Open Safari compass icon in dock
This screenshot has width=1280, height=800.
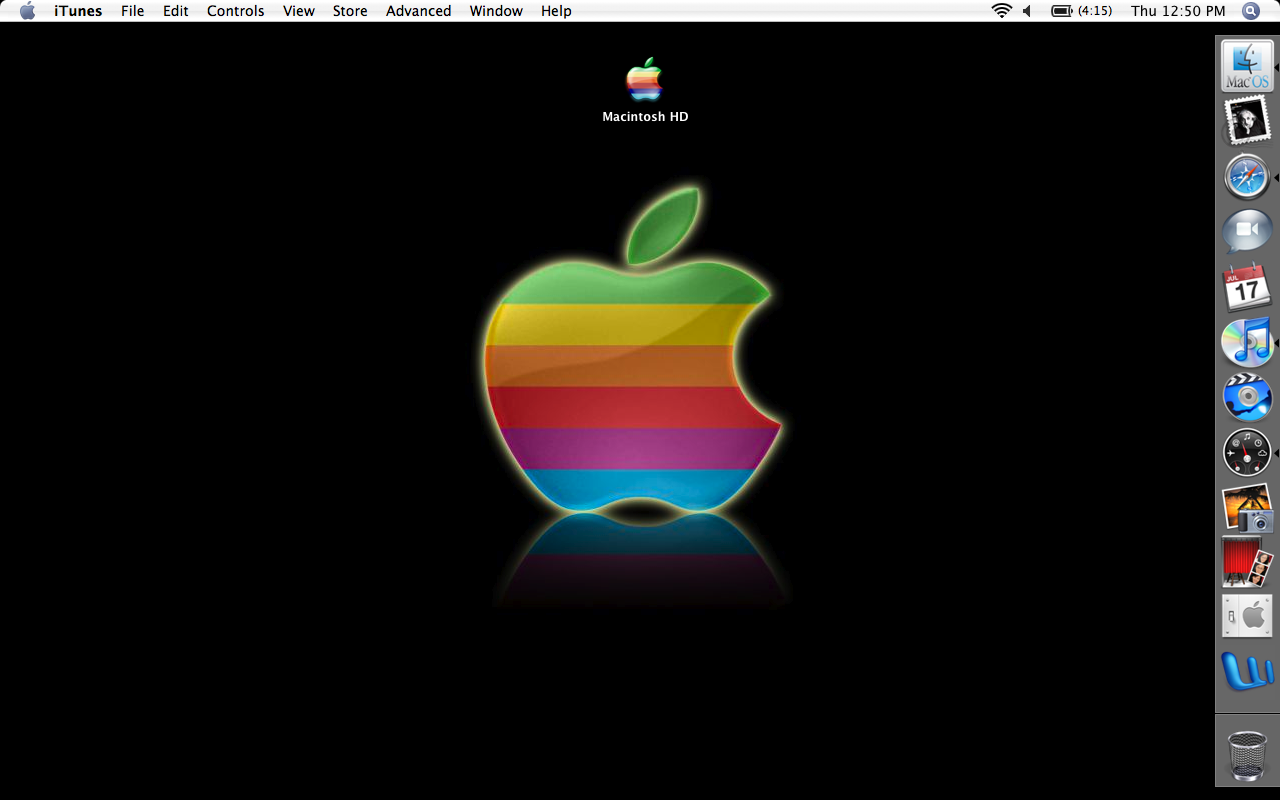pyautogui.click(x=1247, y=177)
